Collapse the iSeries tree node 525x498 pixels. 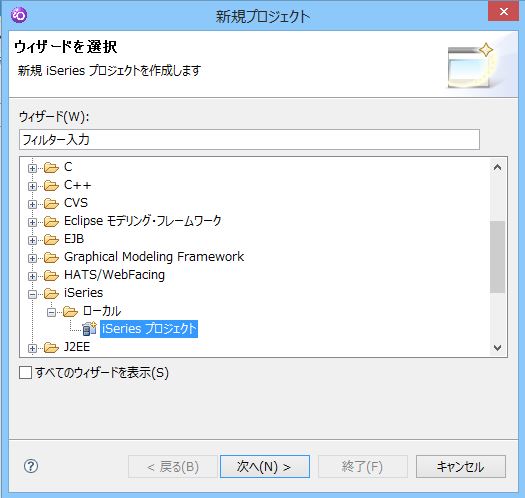tap(32, 294)
